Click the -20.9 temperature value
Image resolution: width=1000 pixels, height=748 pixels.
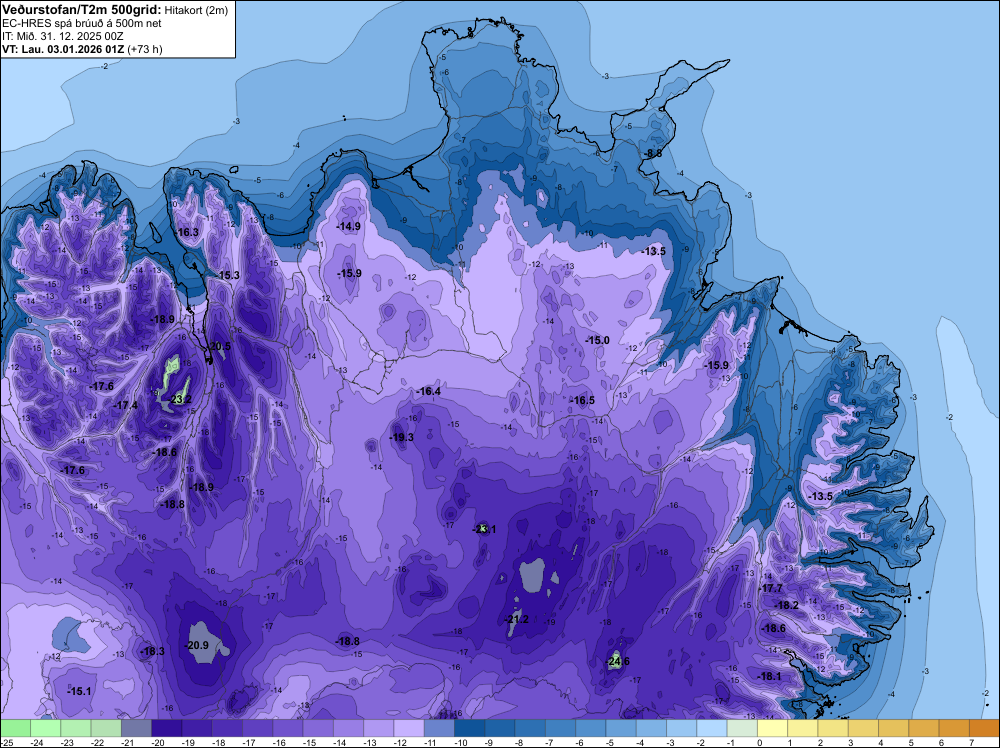(196, 645)
